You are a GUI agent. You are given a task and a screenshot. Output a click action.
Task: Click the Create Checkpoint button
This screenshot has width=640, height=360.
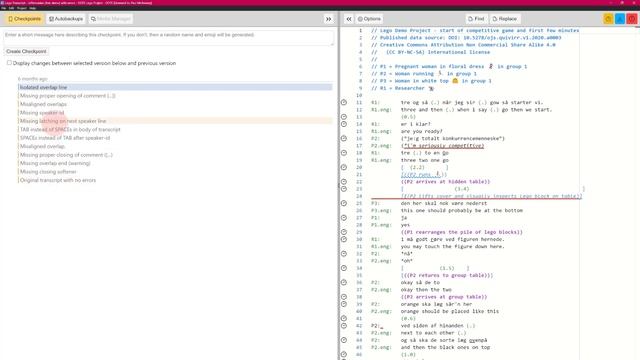tap(26, 51)
